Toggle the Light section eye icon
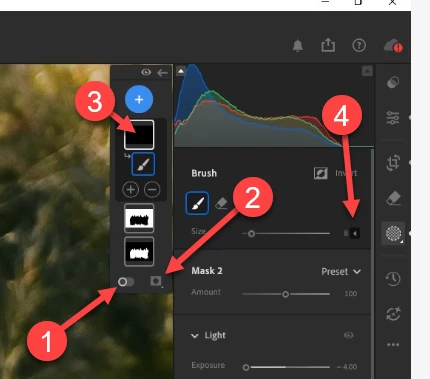 point(349,335)
